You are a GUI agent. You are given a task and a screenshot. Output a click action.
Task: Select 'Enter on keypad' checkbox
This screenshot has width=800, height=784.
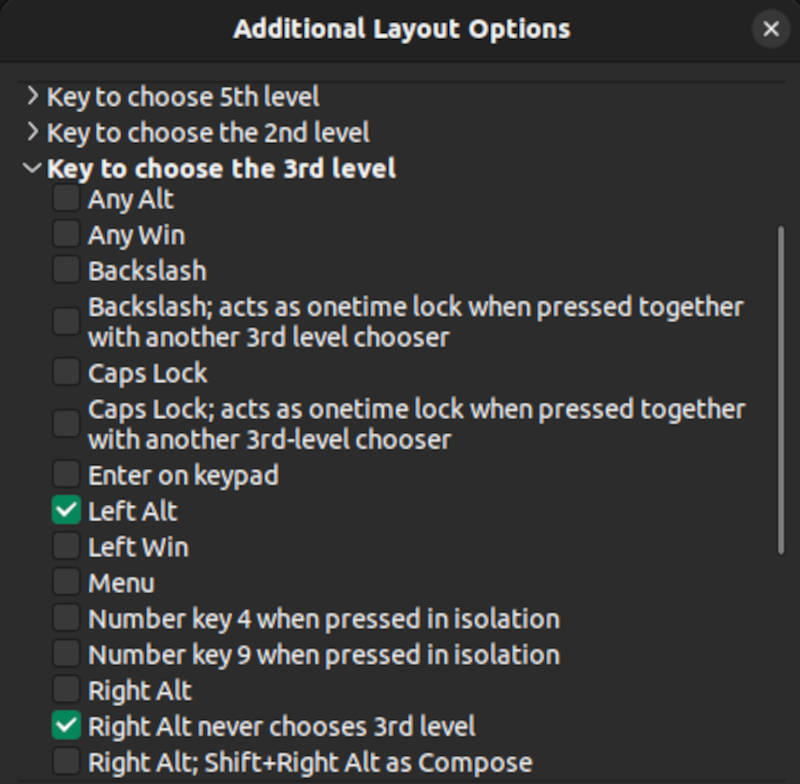pyautogui.click(x=66, y=475)
